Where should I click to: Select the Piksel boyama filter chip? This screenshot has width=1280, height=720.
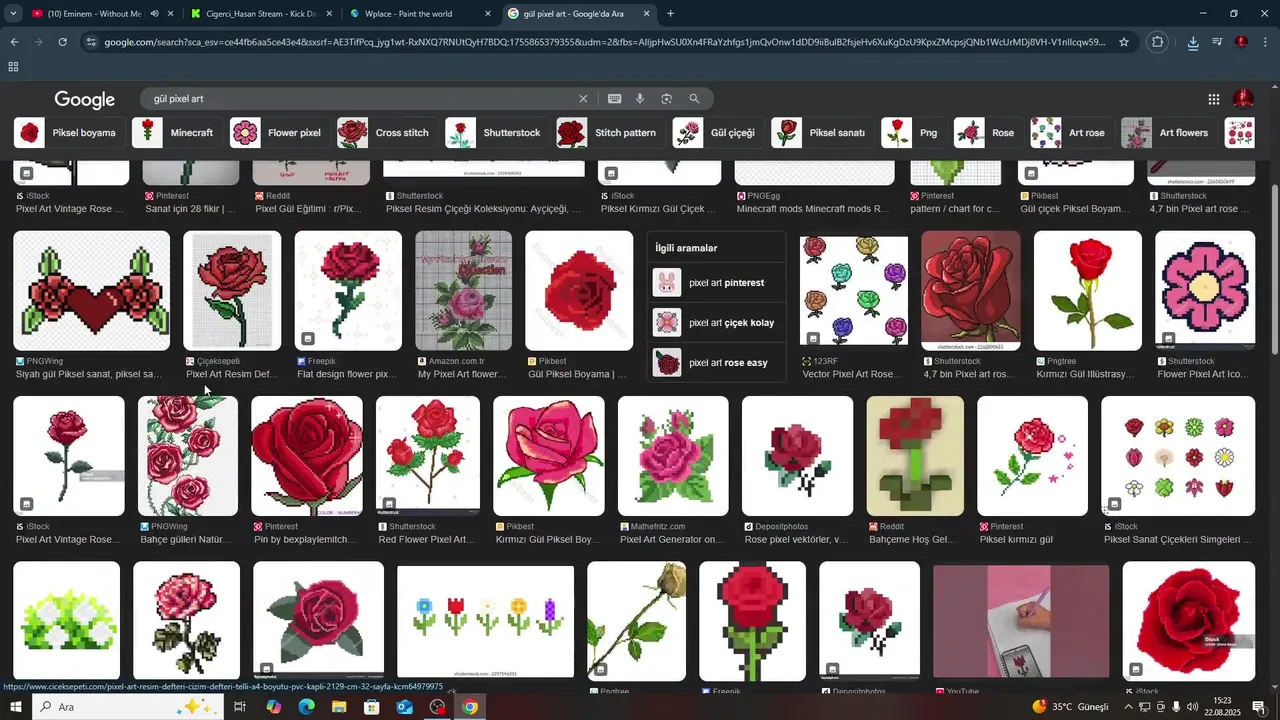[70, 132]
